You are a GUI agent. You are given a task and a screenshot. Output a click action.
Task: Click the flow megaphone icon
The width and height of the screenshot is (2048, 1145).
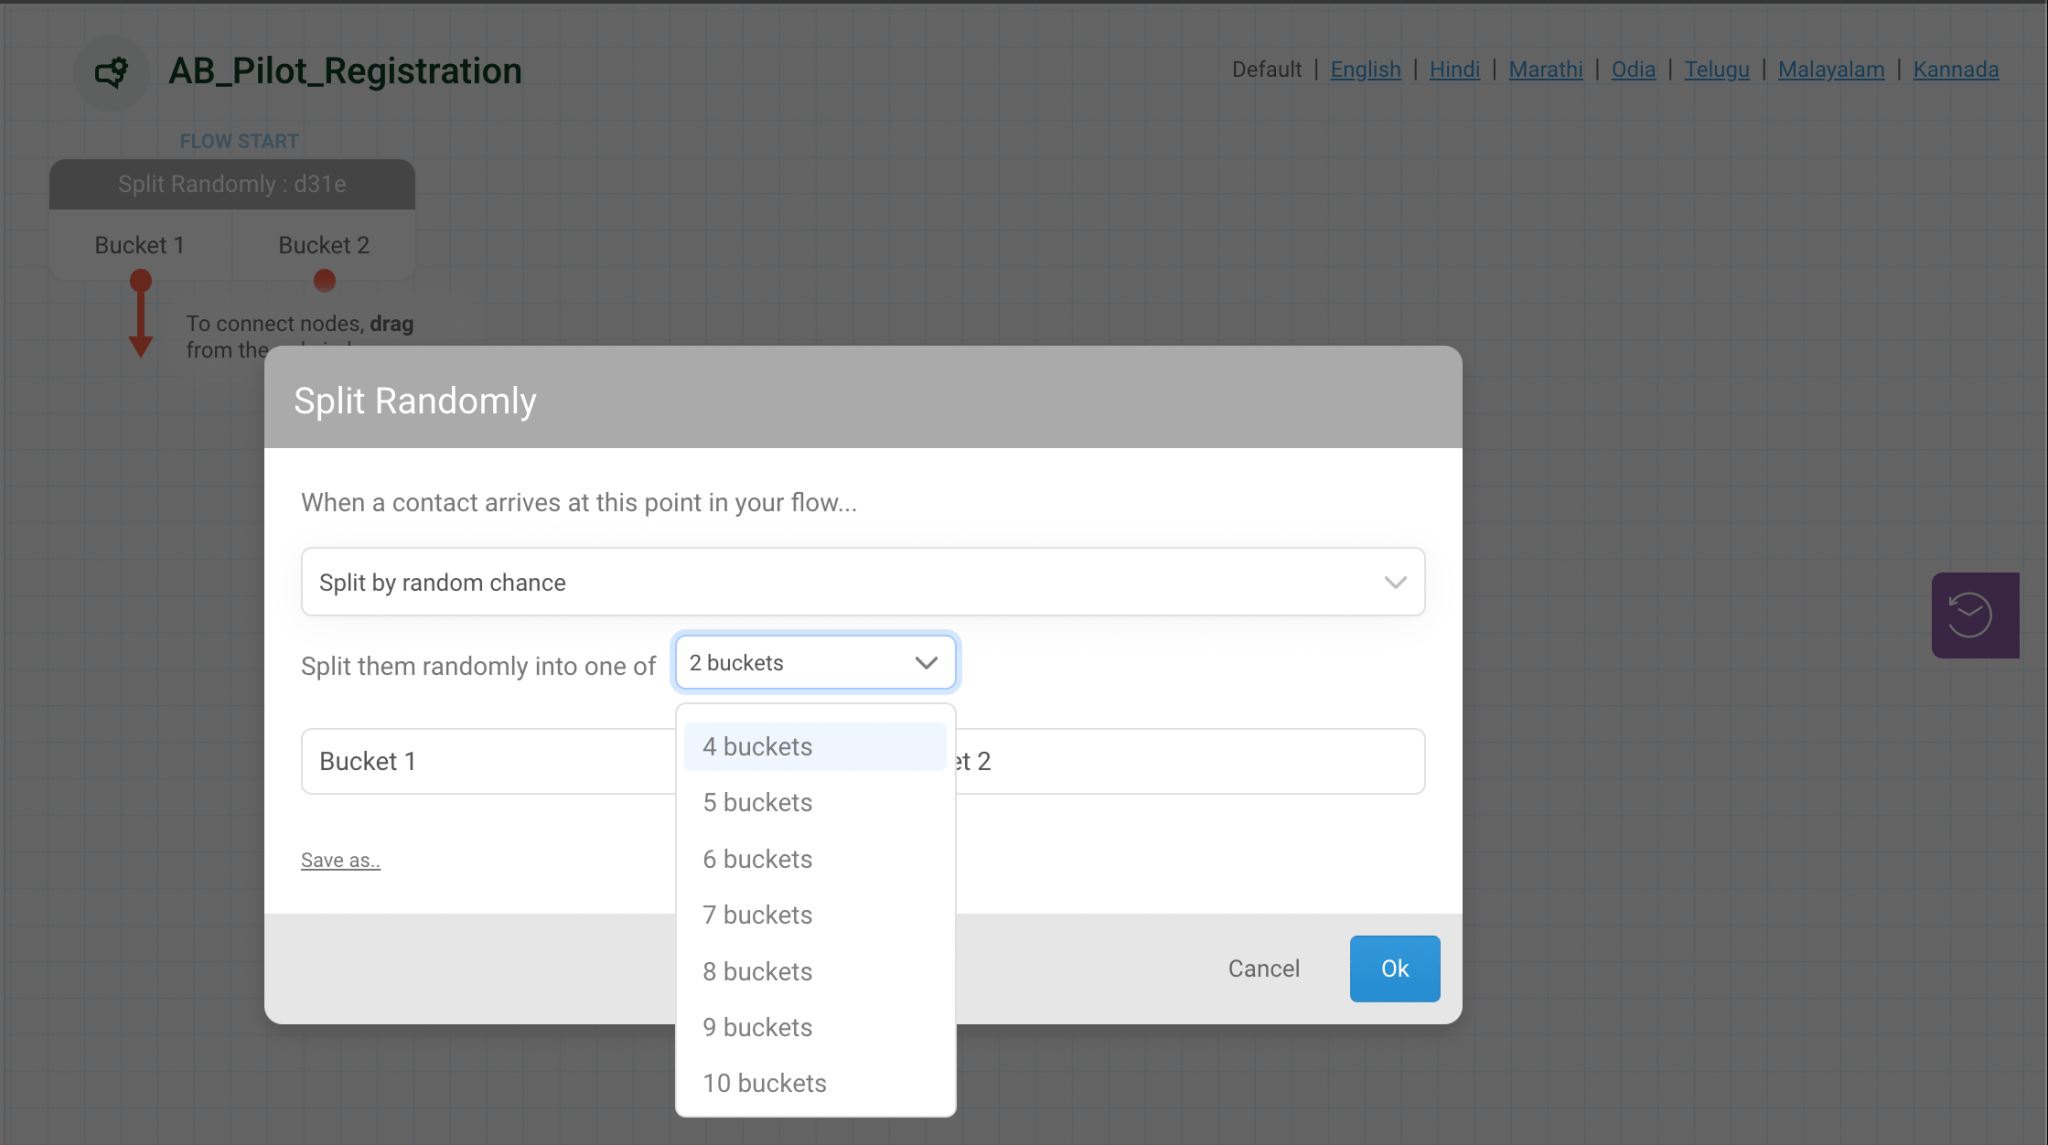pyautogui.click(x=111, y=72)
